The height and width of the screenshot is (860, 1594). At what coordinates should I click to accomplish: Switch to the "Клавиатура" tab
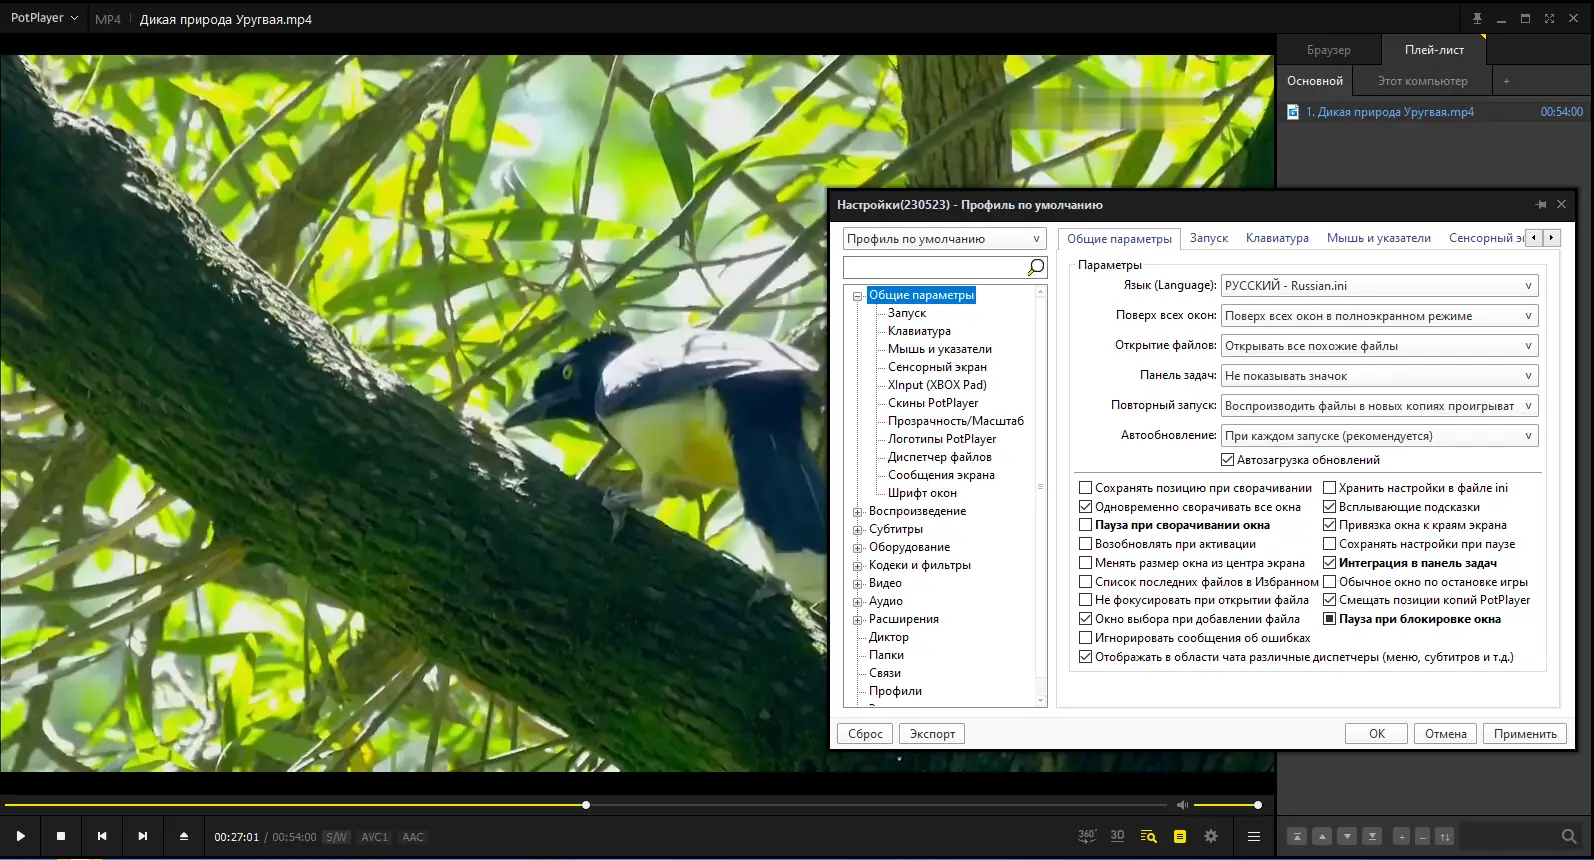coord(1276,238)
